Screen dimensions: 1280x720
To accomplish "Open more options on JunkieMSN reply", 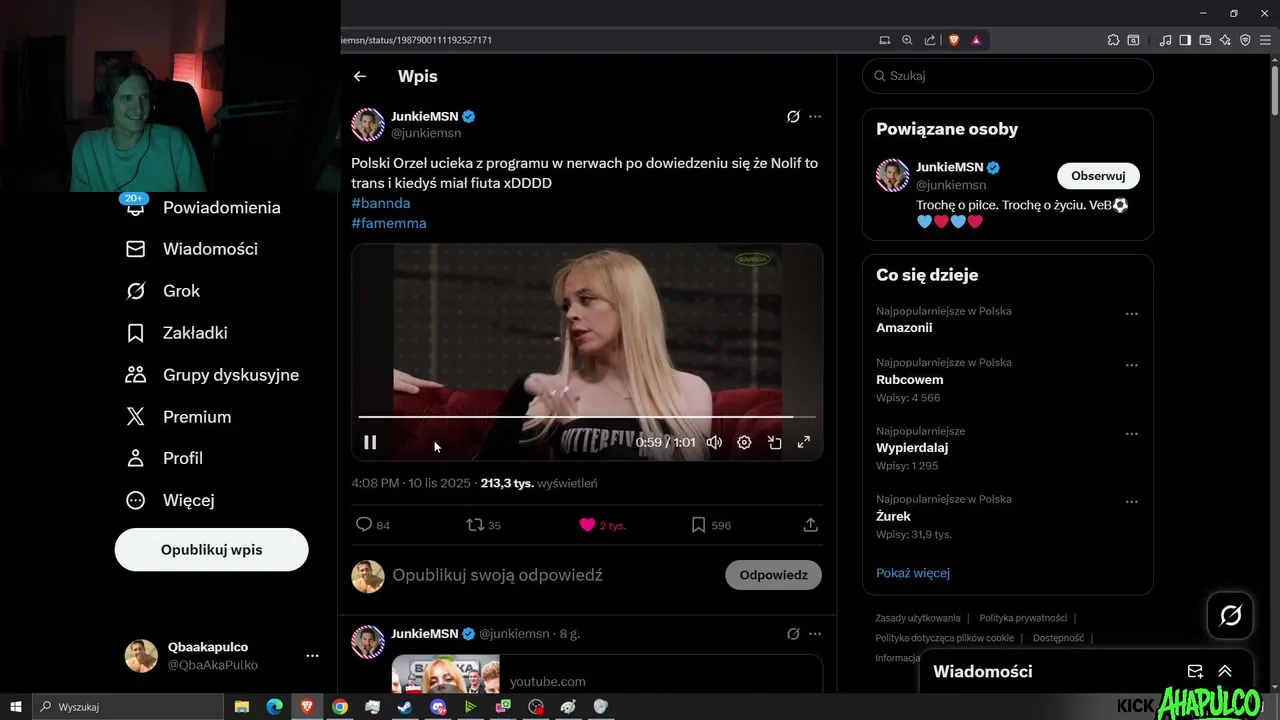I will click(x=815, y=634).
